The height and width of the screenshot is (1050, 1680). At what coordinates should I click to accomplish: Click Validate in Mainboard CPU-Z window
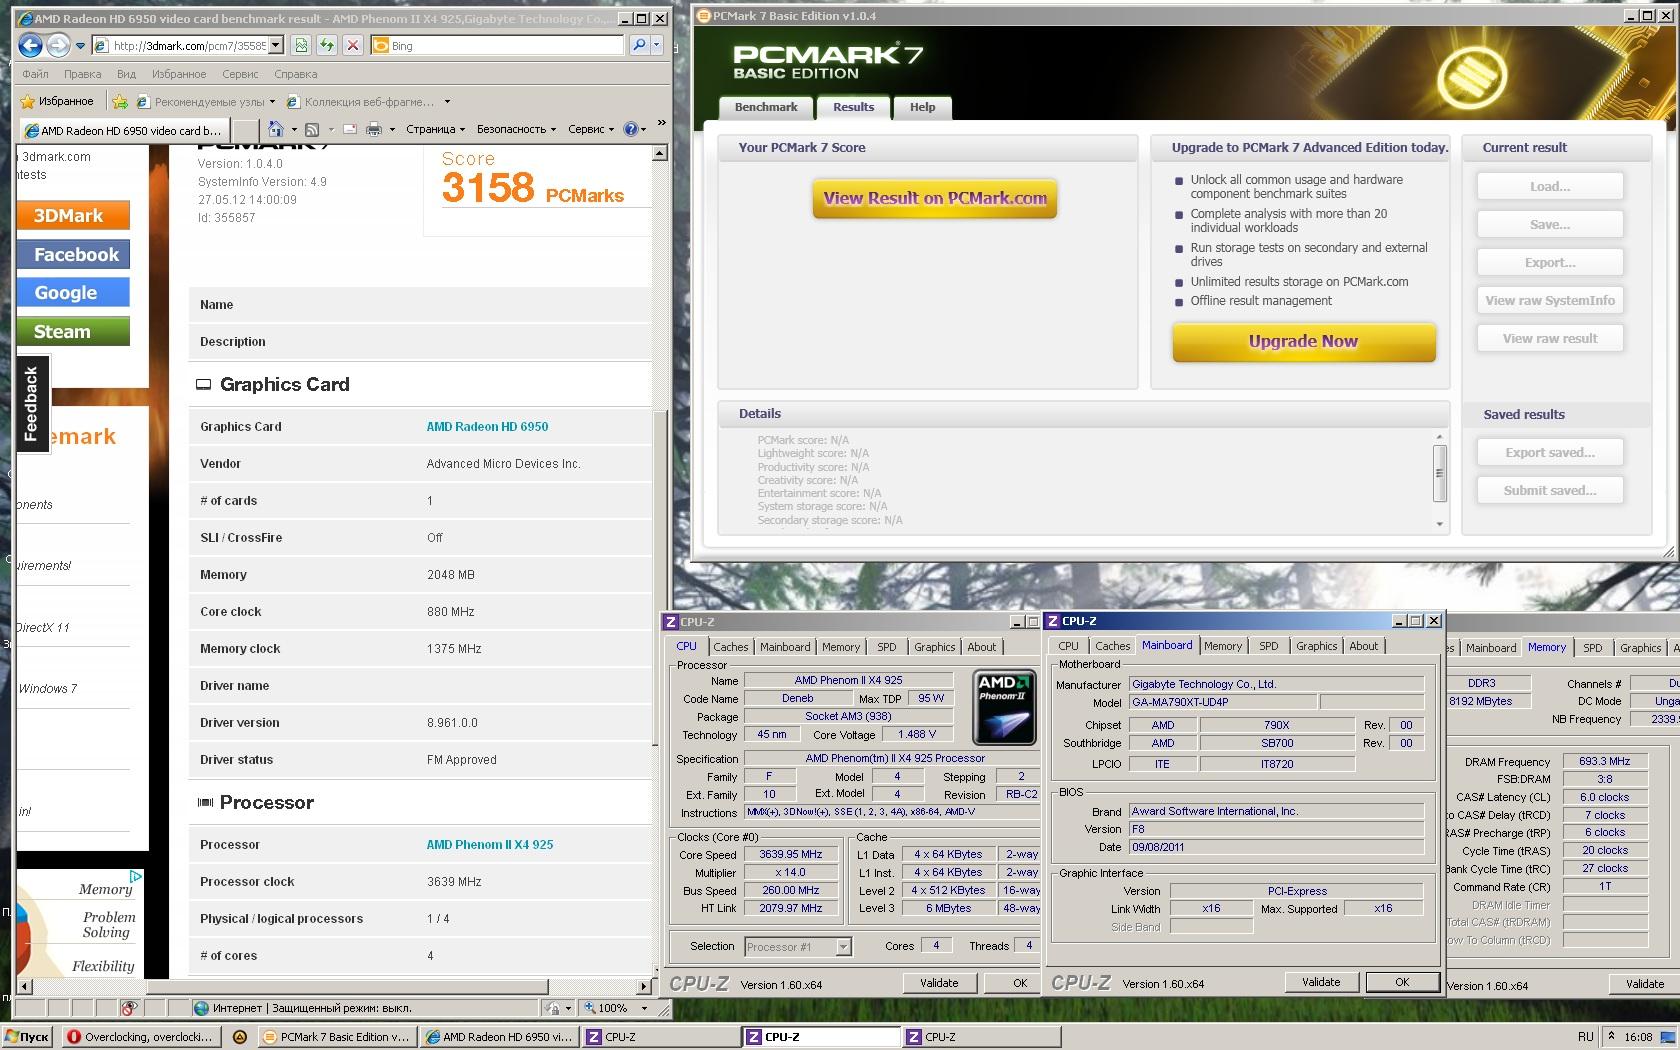click(x=1320, y=982)
